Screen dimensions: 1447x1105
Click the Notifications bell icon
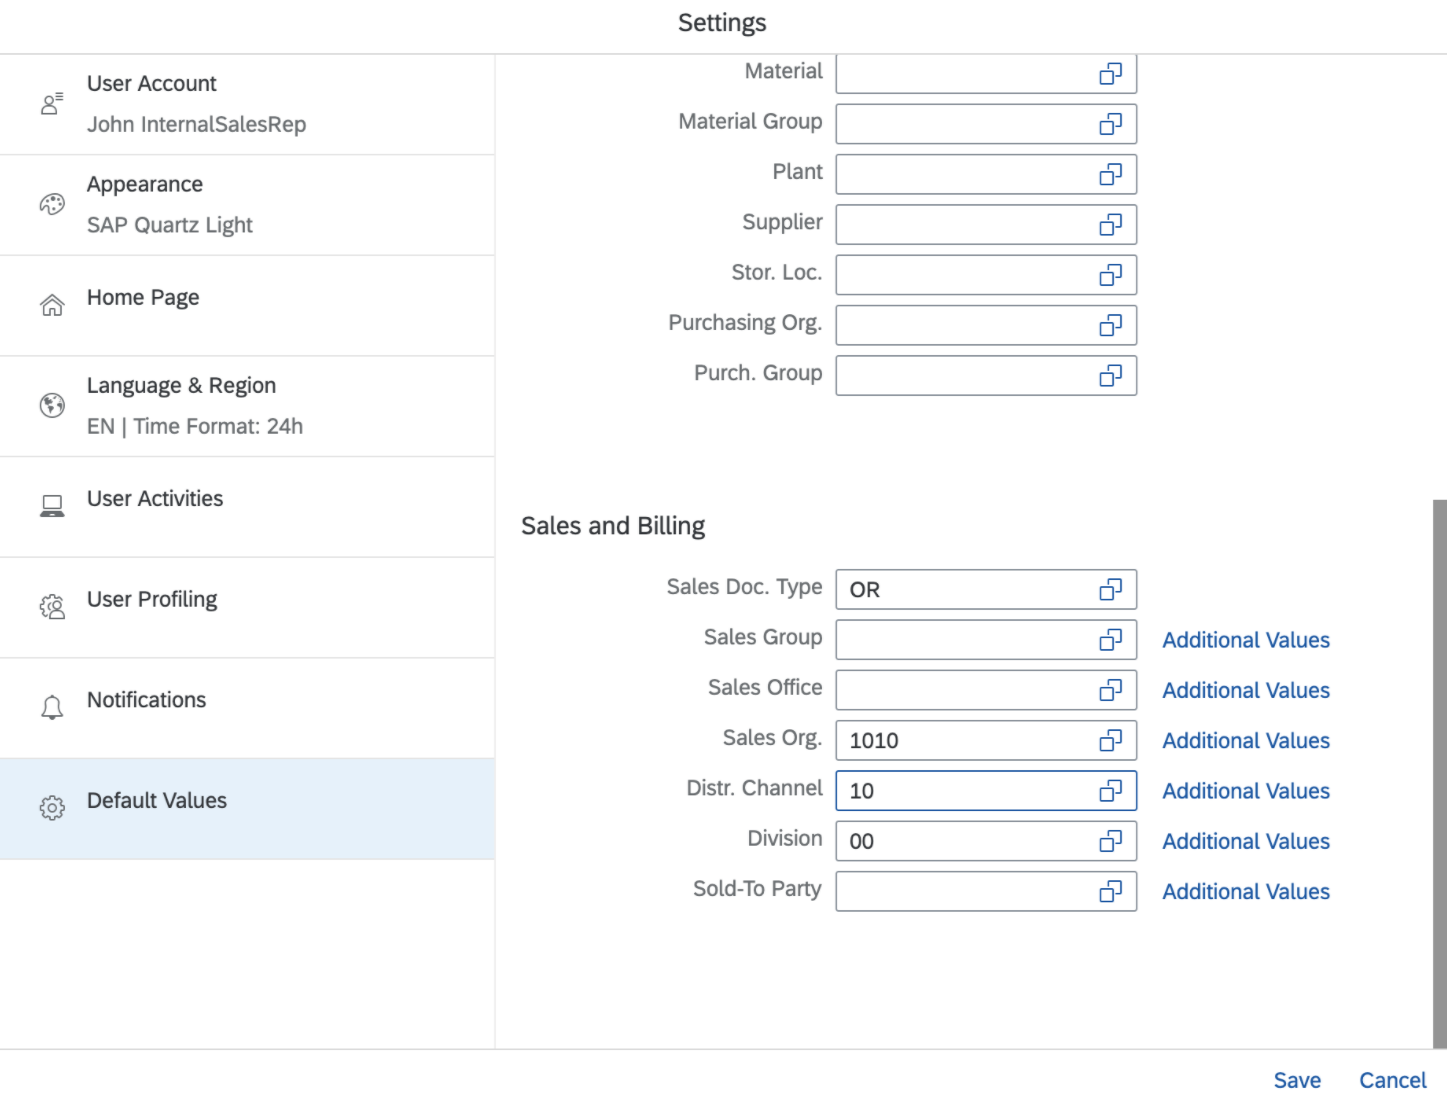click(52, 707)
